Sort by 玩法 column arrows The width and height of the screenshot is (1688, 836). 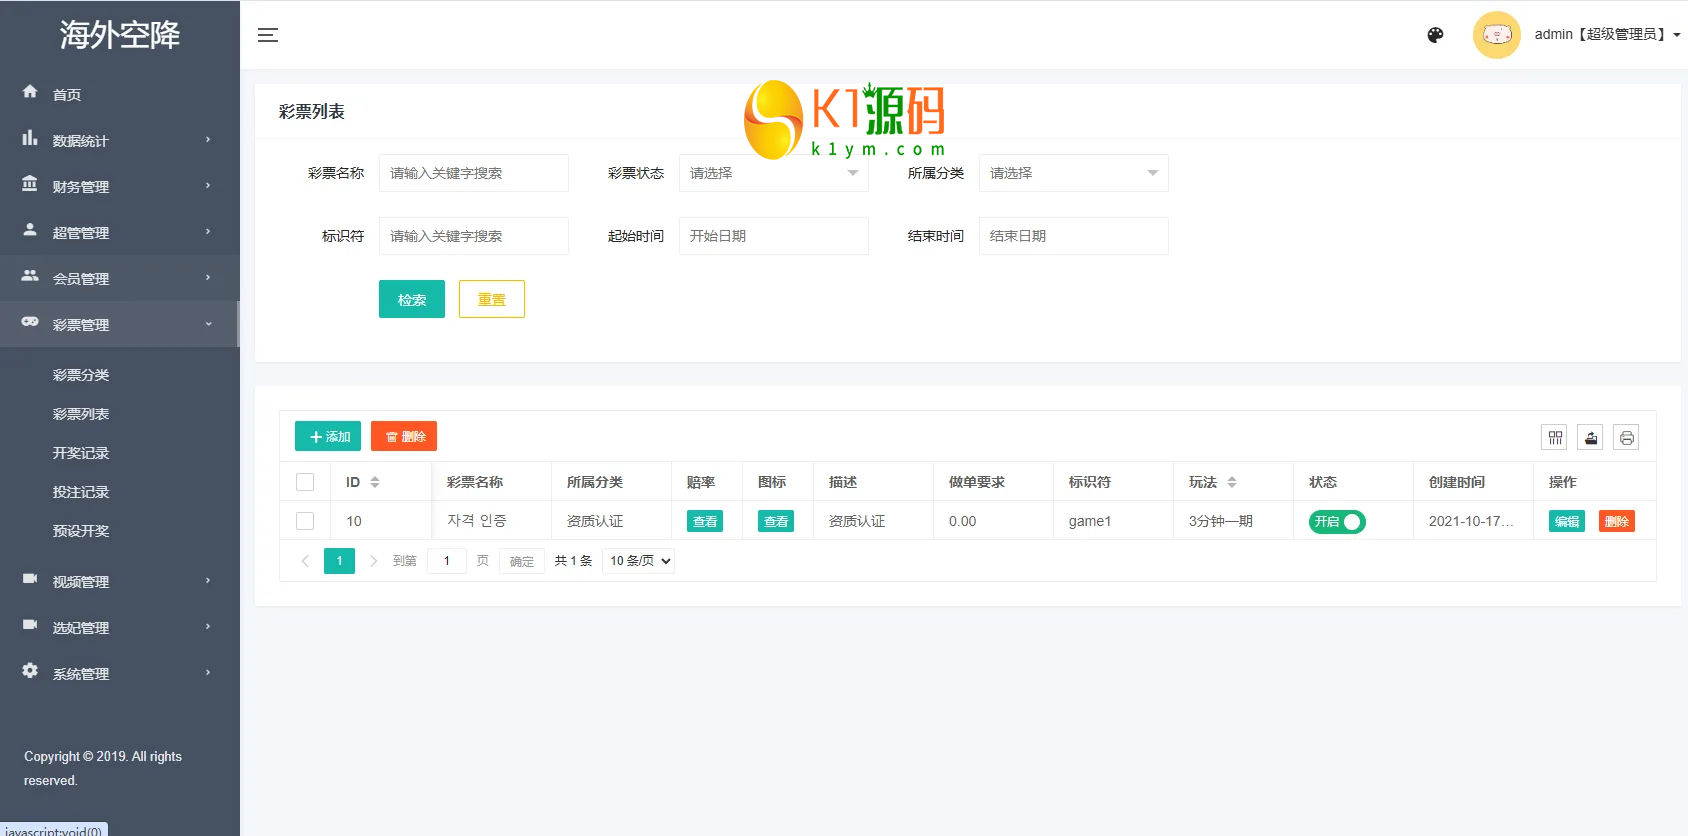(x=1232, y=482)
